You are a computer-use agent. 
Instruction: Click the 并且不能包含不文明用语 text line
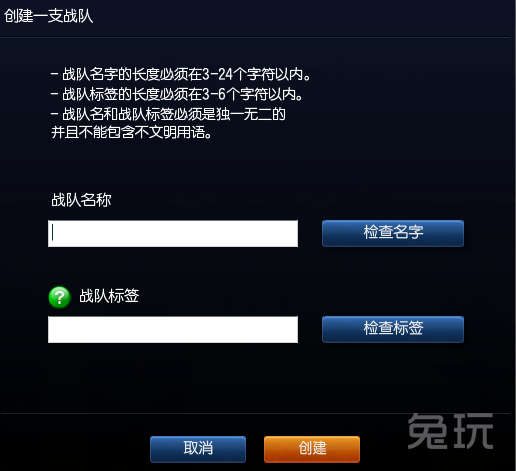[x=131, y=132]
